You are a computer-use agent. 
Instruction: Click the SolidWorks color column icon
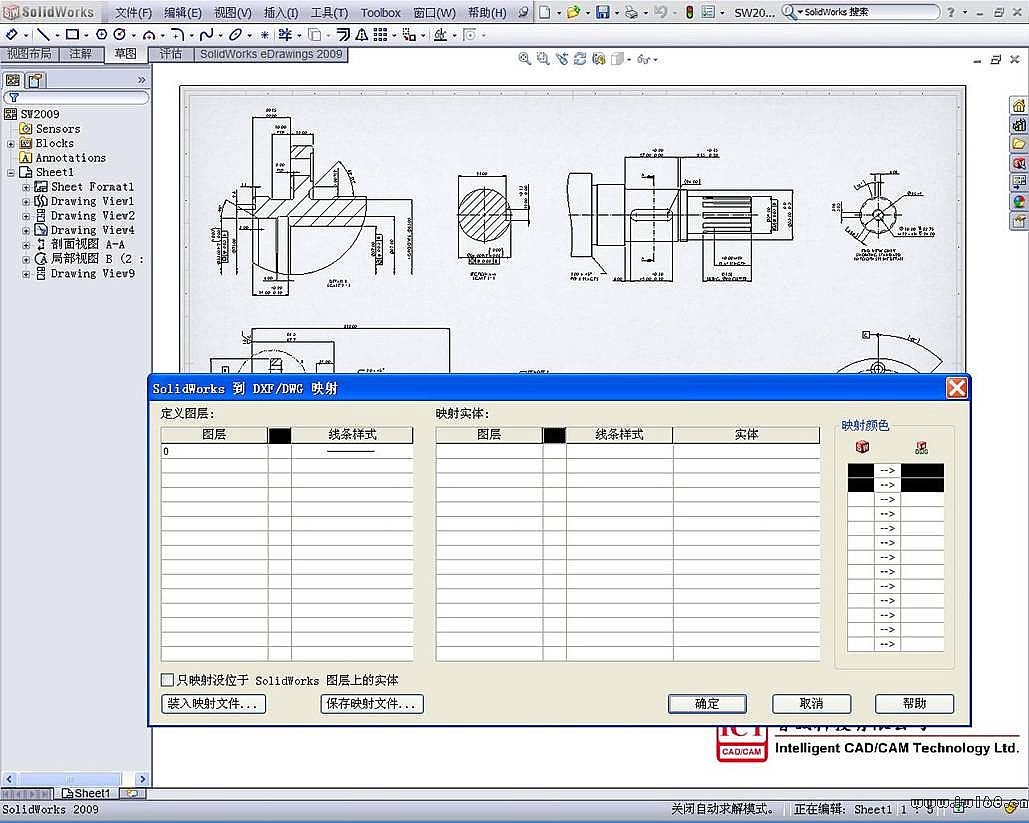click(x=862, y=447)
